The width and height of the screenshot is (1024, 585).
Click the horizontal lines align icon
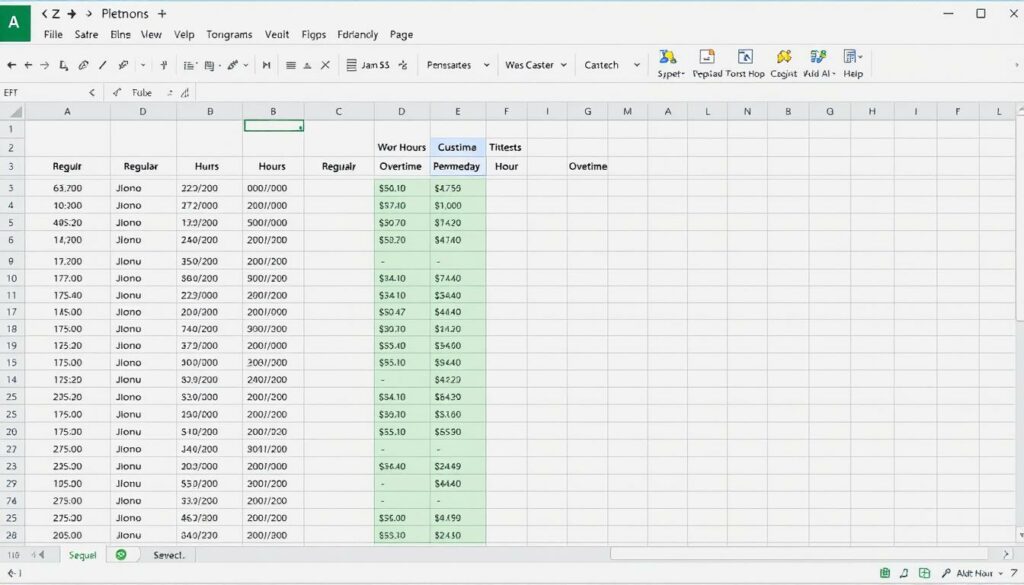(291, 65)
